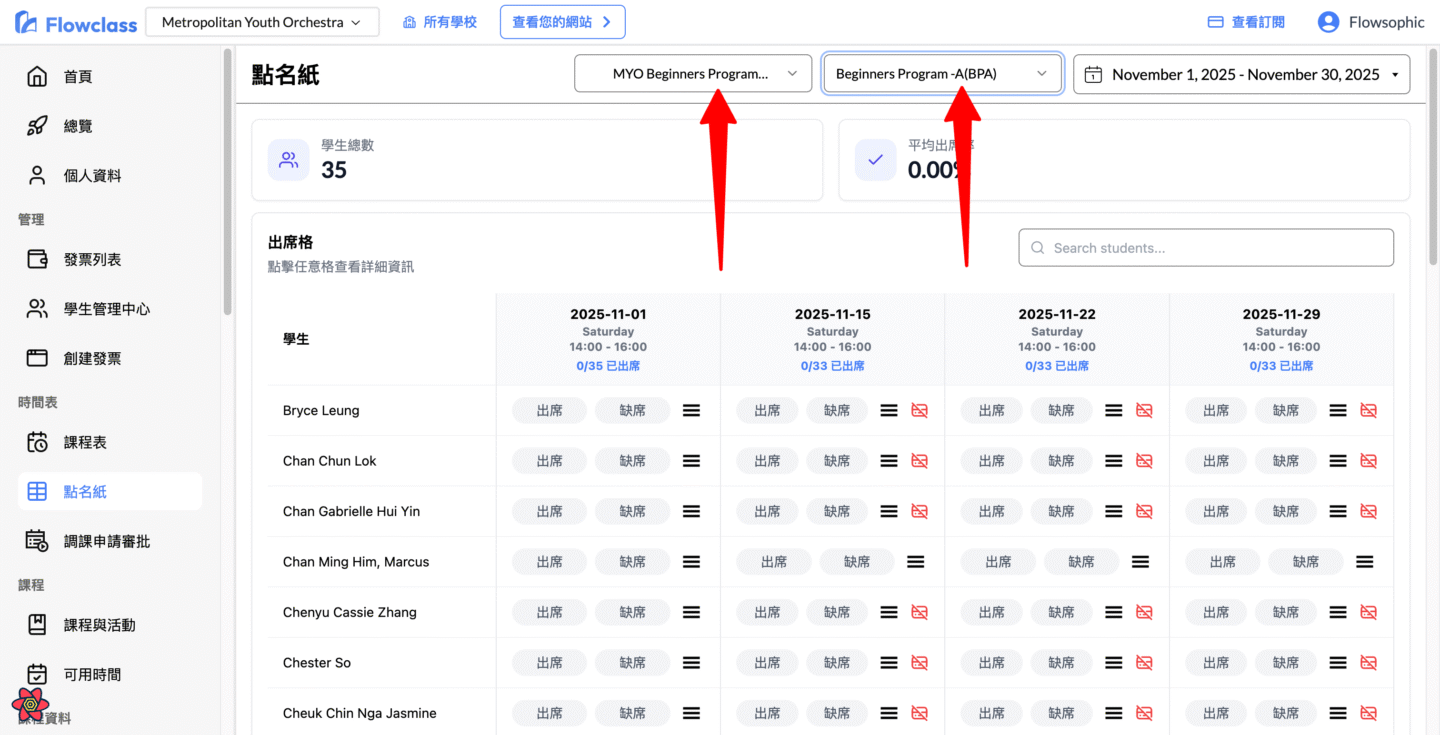This screenshot has height=735, width=1440.
Task: Expand the MYO Beginners Program dropdown
Action: click(x=693, y=74)
